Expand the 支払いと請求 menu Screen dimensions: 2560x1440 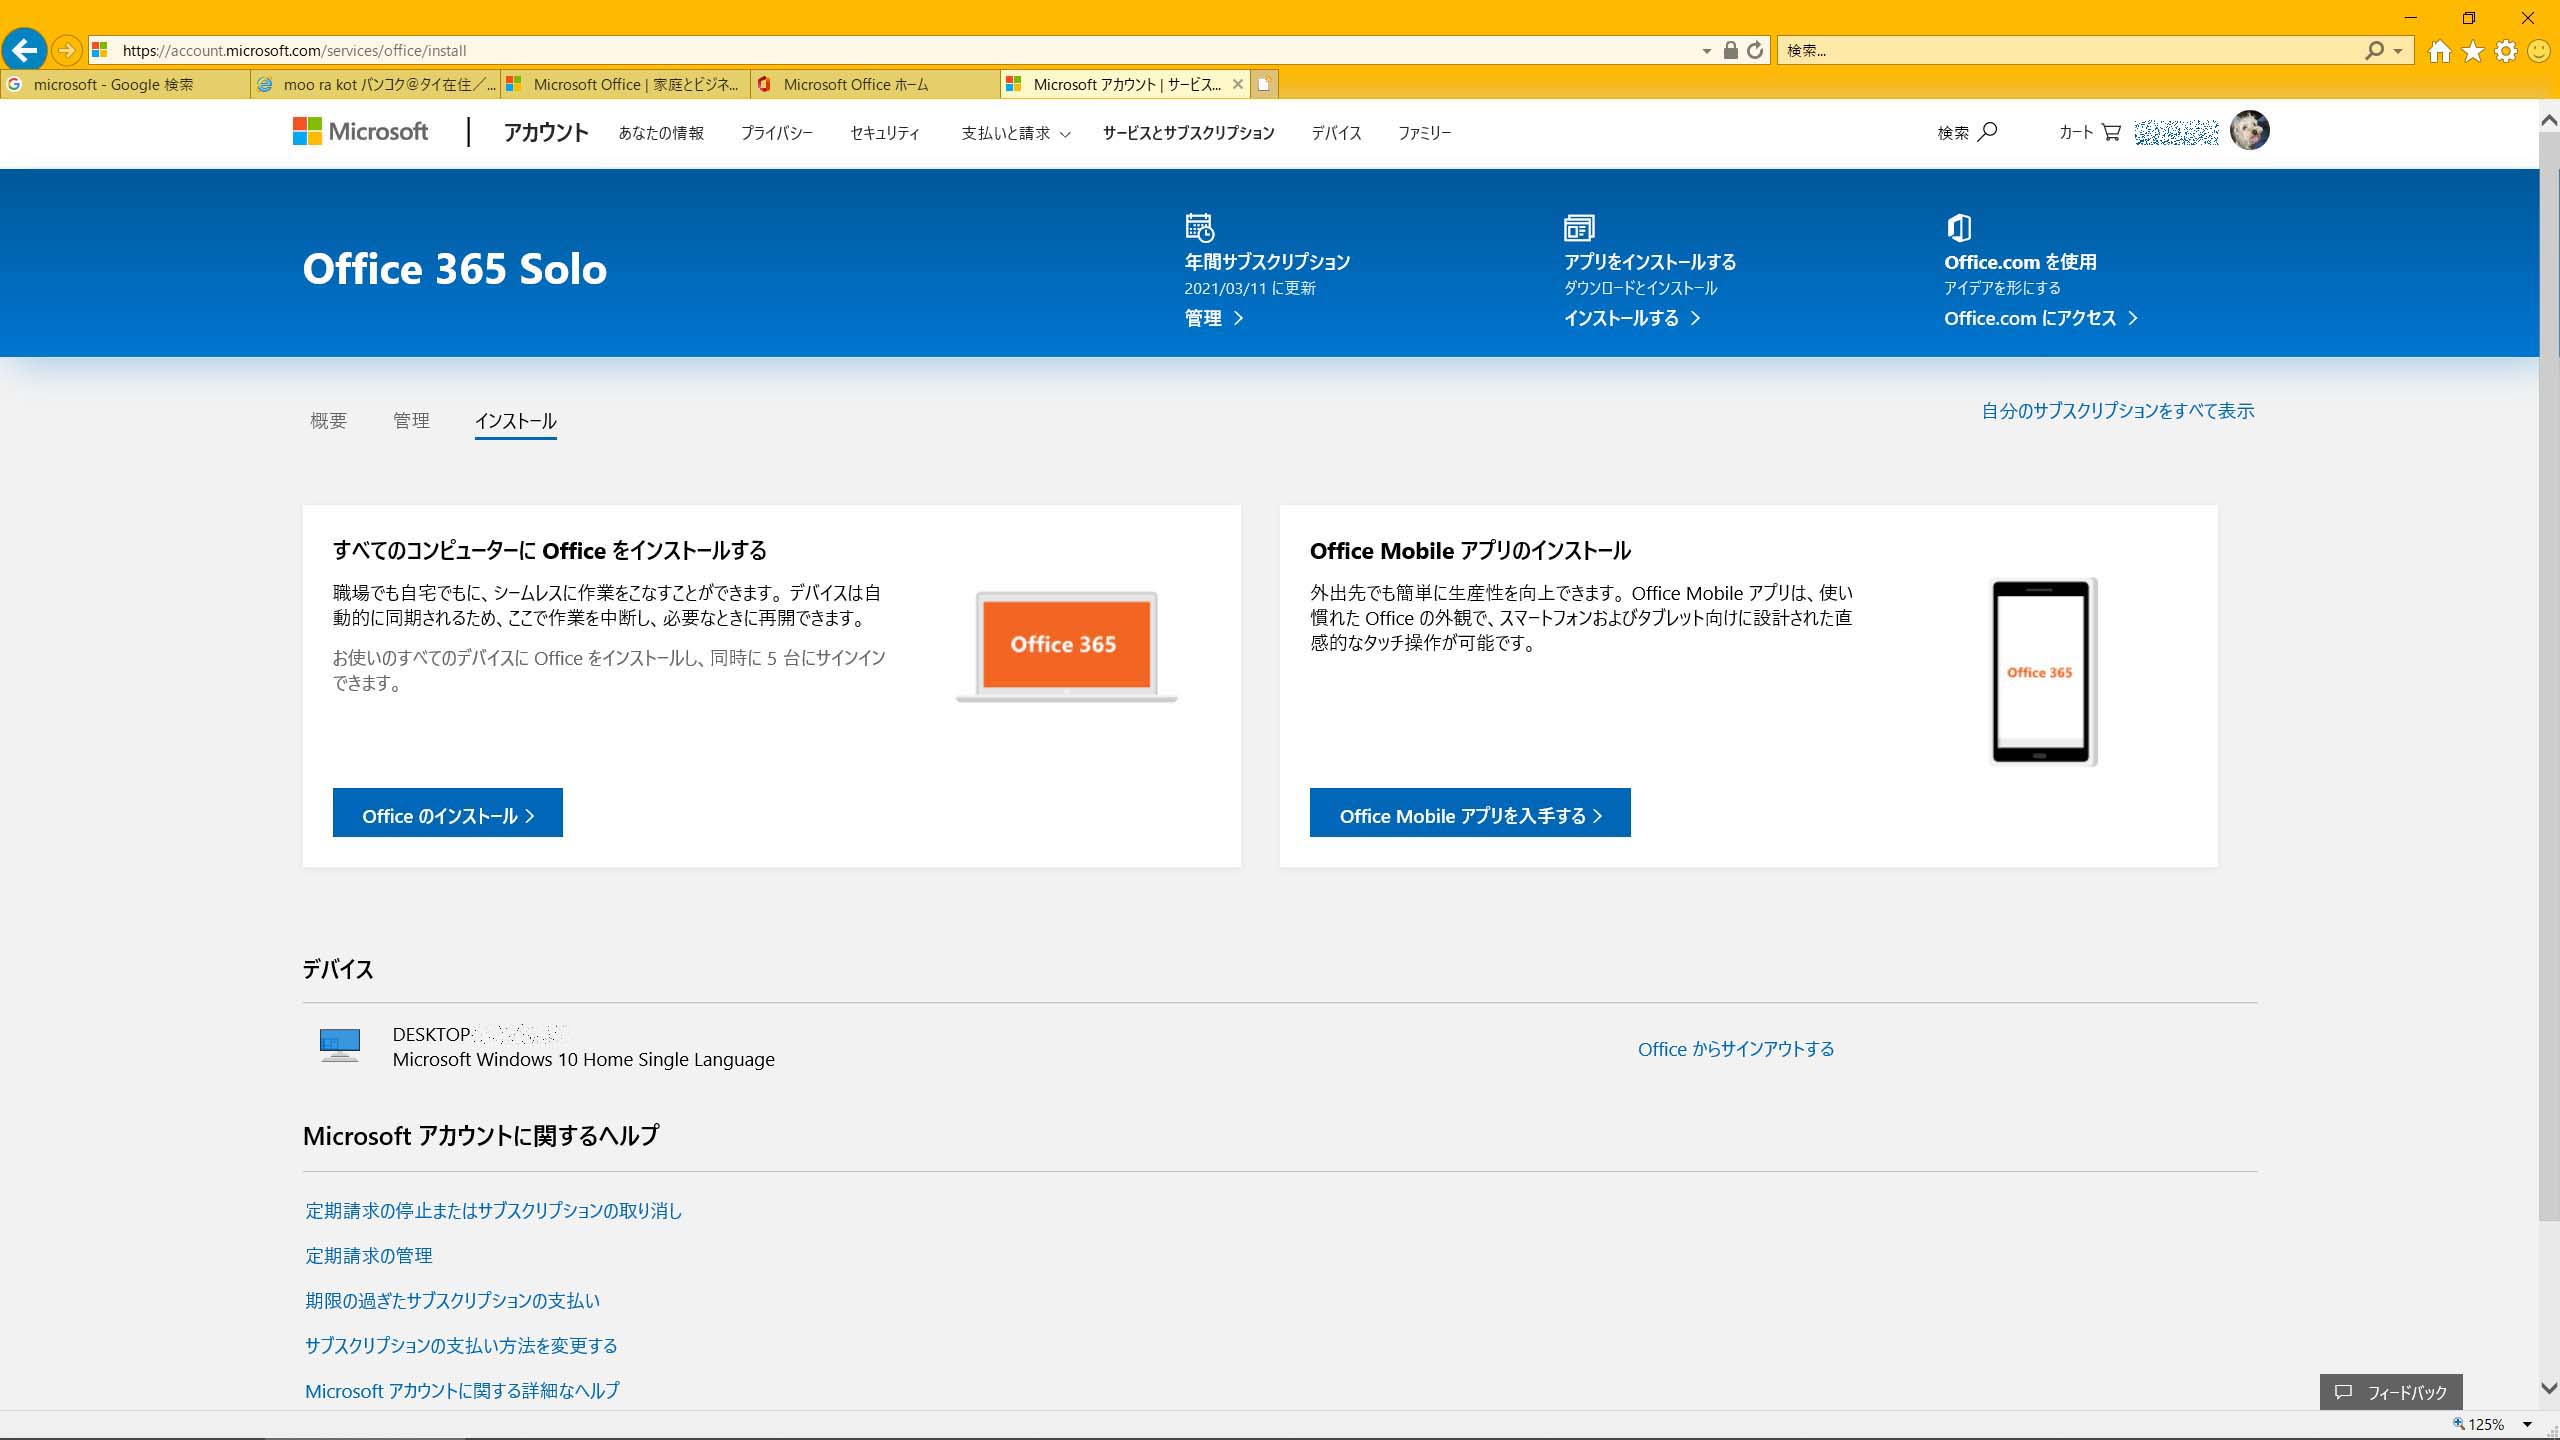[1016, 133]
